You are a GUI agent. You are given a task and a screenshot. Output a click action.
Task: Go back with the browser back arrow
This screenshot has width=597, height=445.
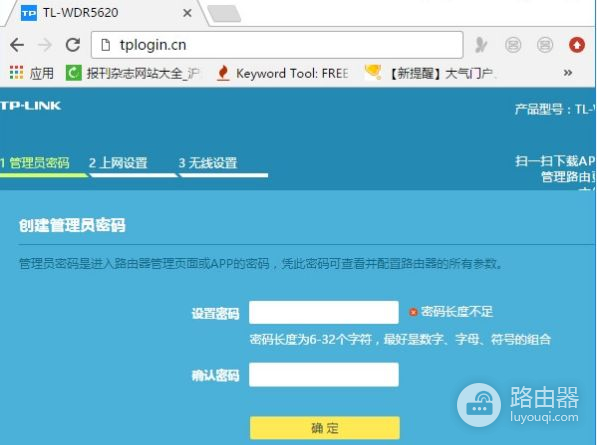[17, 45]
